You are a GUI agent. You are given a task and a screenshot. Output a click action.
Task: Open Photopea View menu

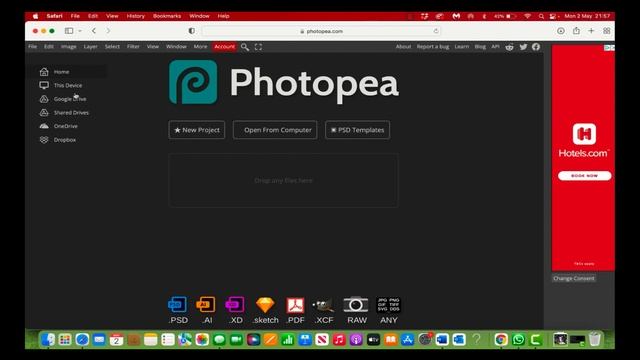click(153, 47)
